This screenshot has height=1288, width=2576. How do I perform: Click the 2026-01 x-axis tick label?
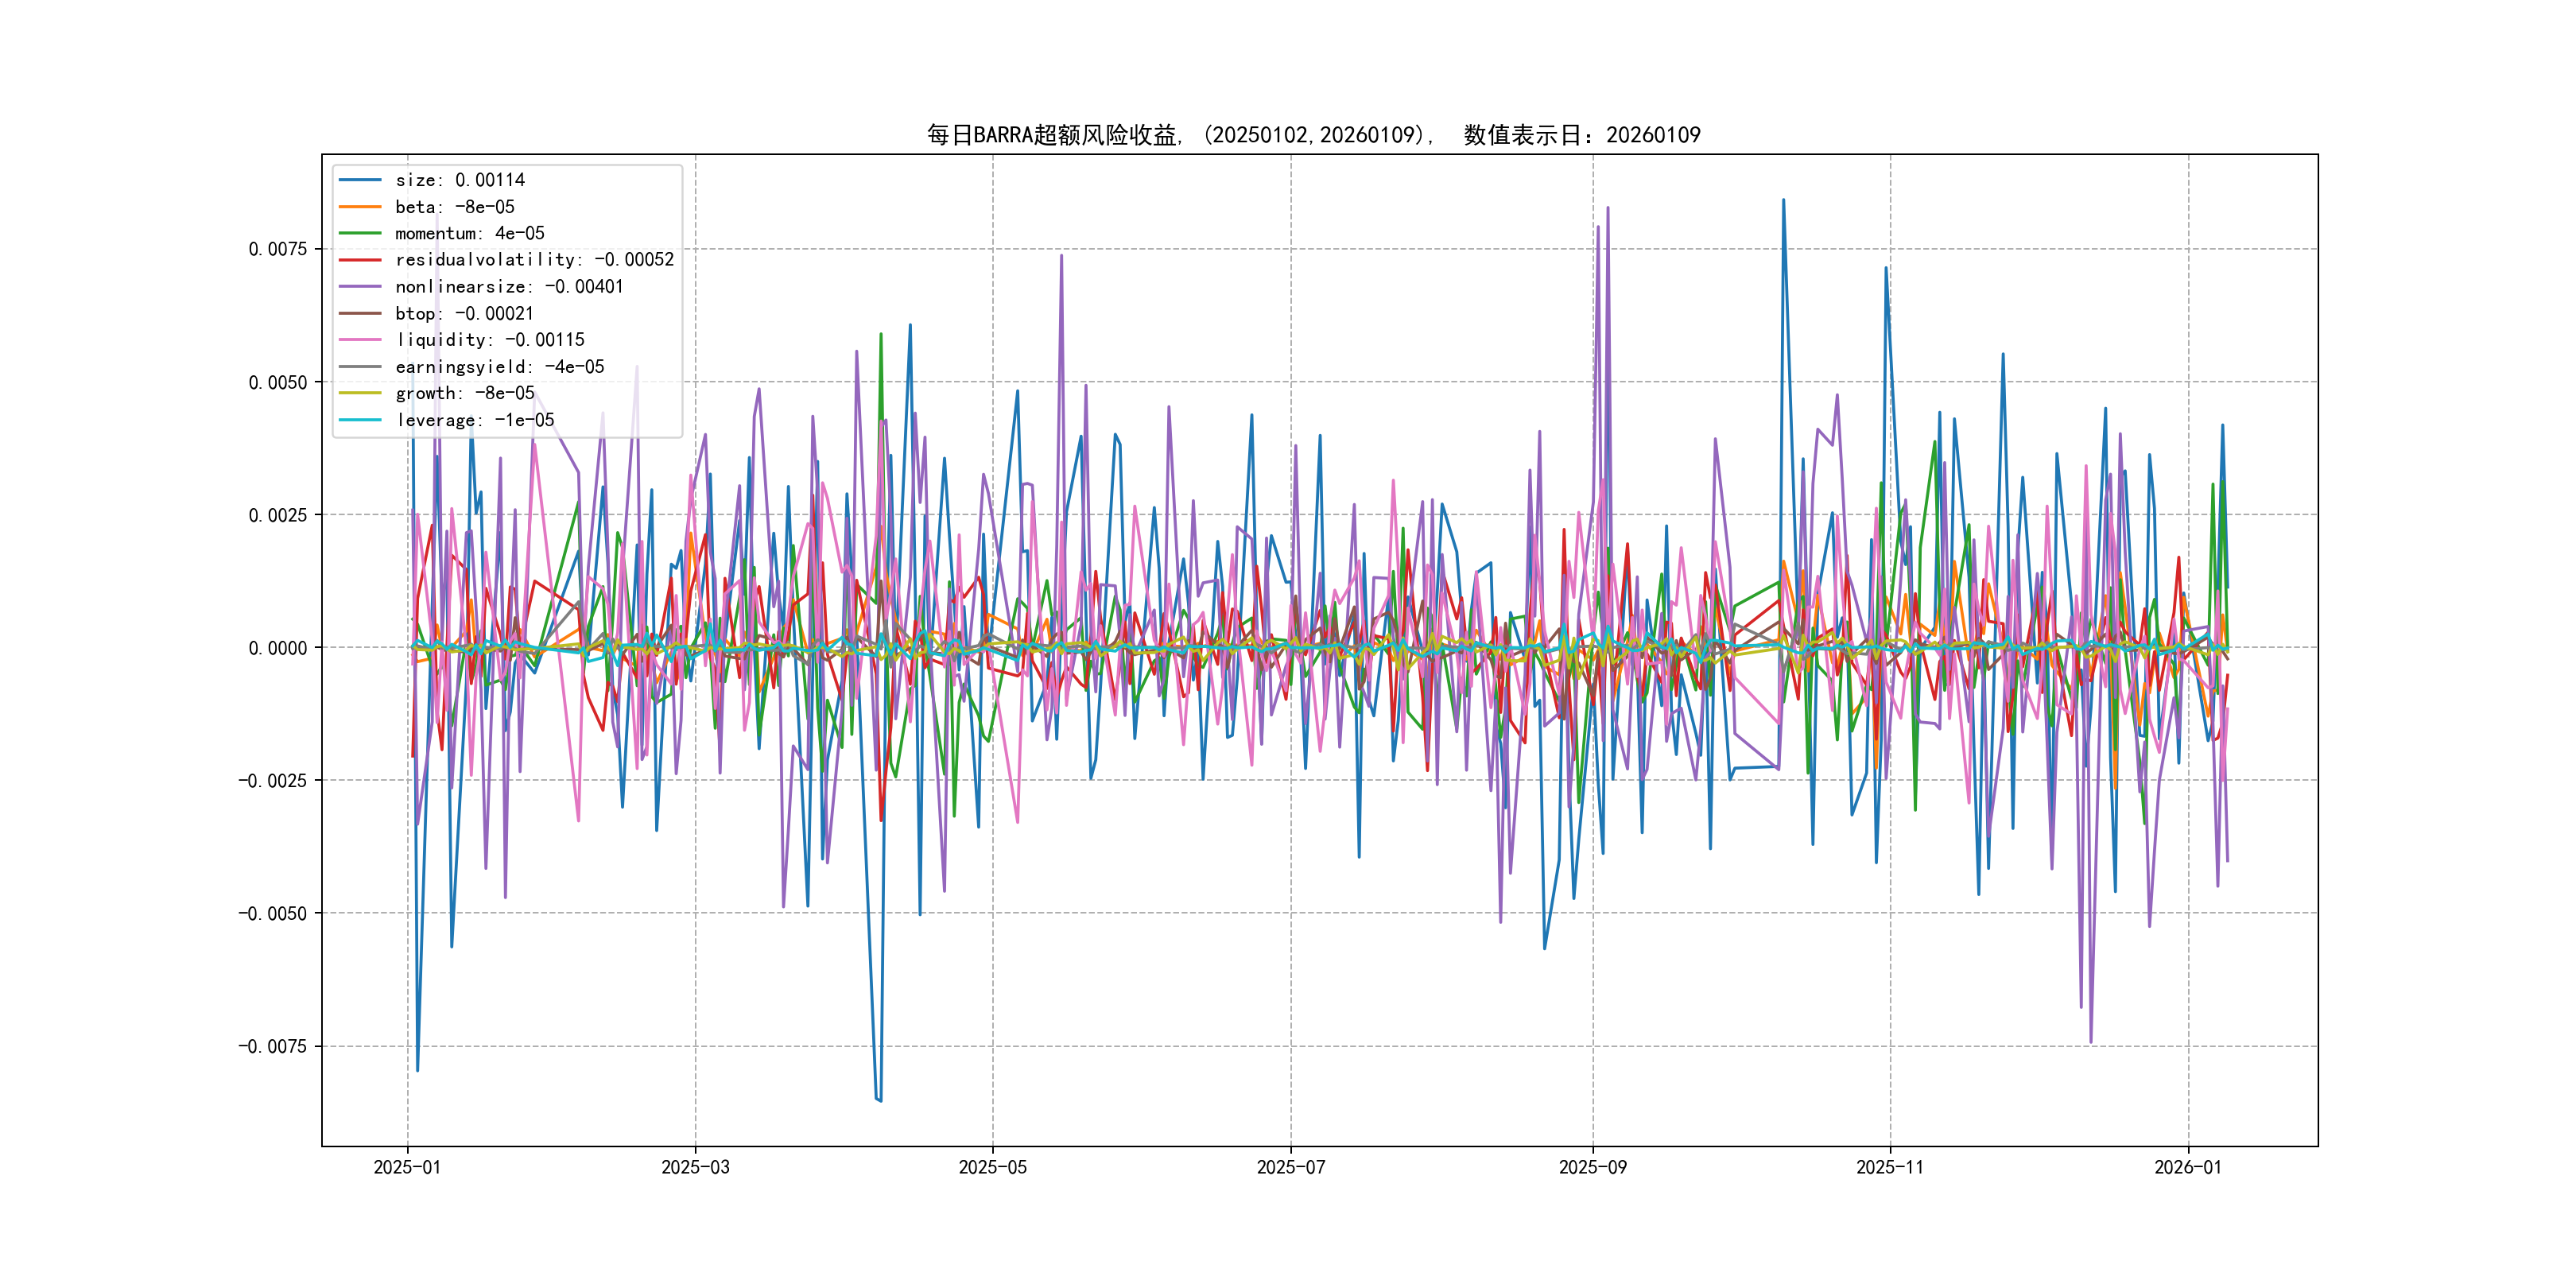click(x=2187, y=1167)
